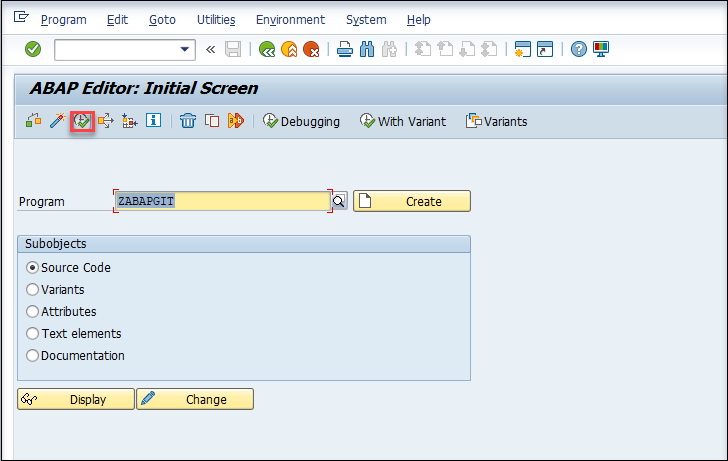Image resolution: width=728 pixels, height=461 pixels.
Task: Click the Copy program icon
Action: 212,121
